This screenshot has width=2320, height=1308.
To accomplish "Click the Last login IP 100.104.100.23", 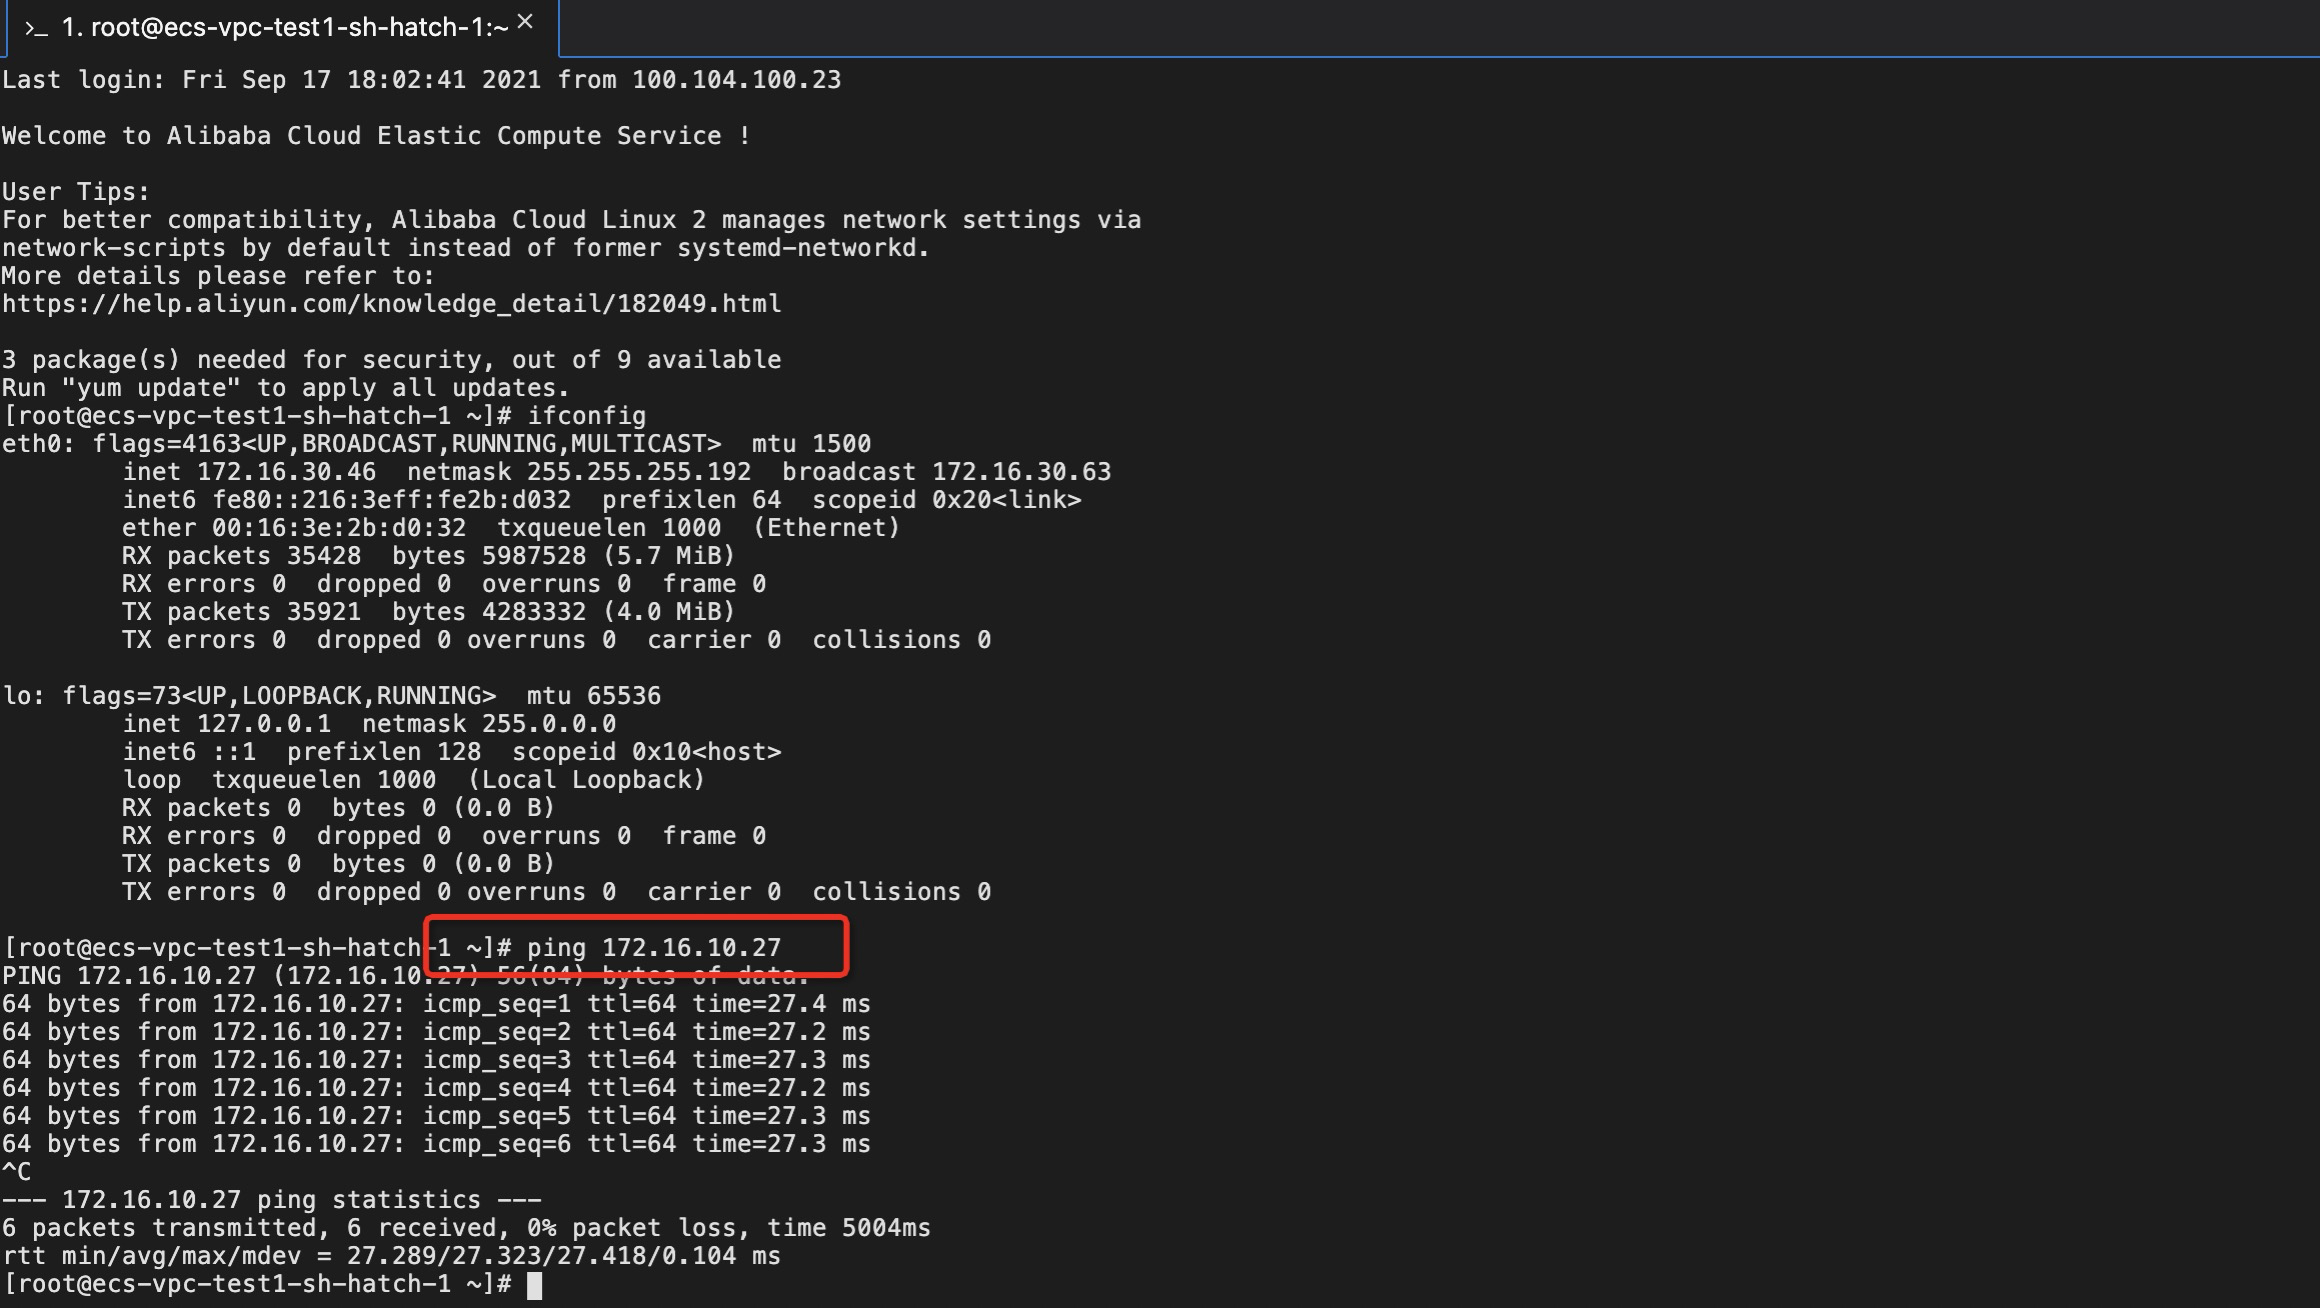I will [736, 80].
